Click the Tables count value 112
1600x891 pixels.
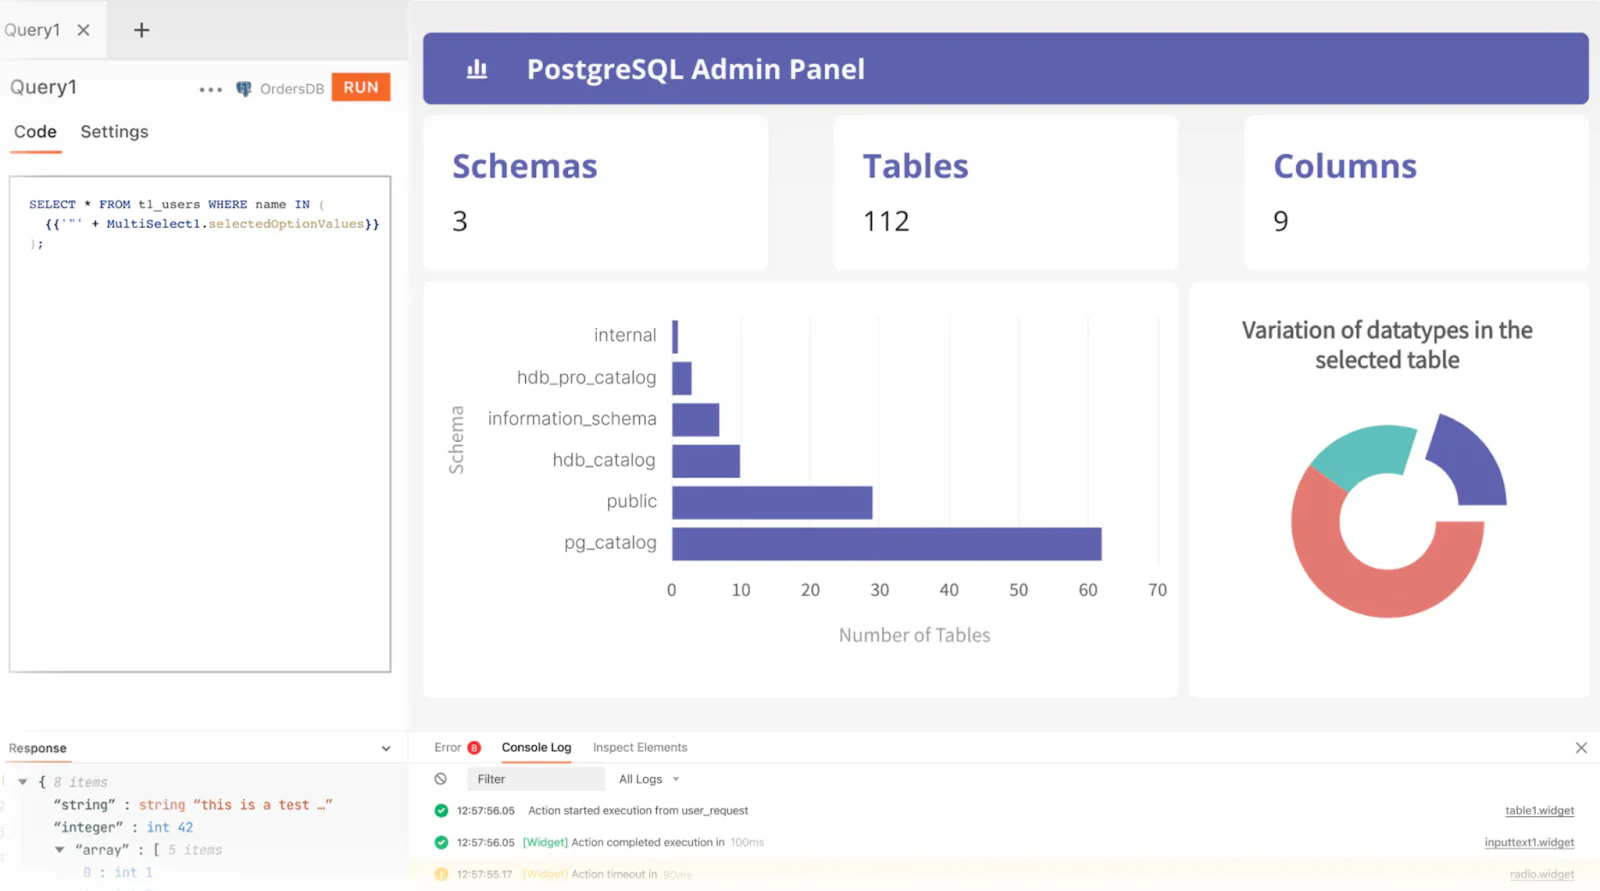(886, 221)
